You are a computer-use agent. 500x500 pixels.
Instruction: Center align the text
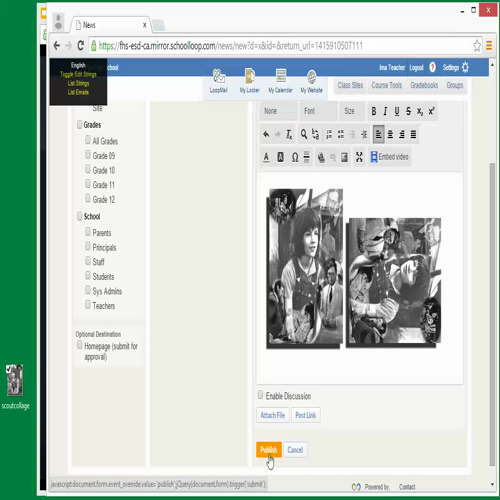point(390,134)
